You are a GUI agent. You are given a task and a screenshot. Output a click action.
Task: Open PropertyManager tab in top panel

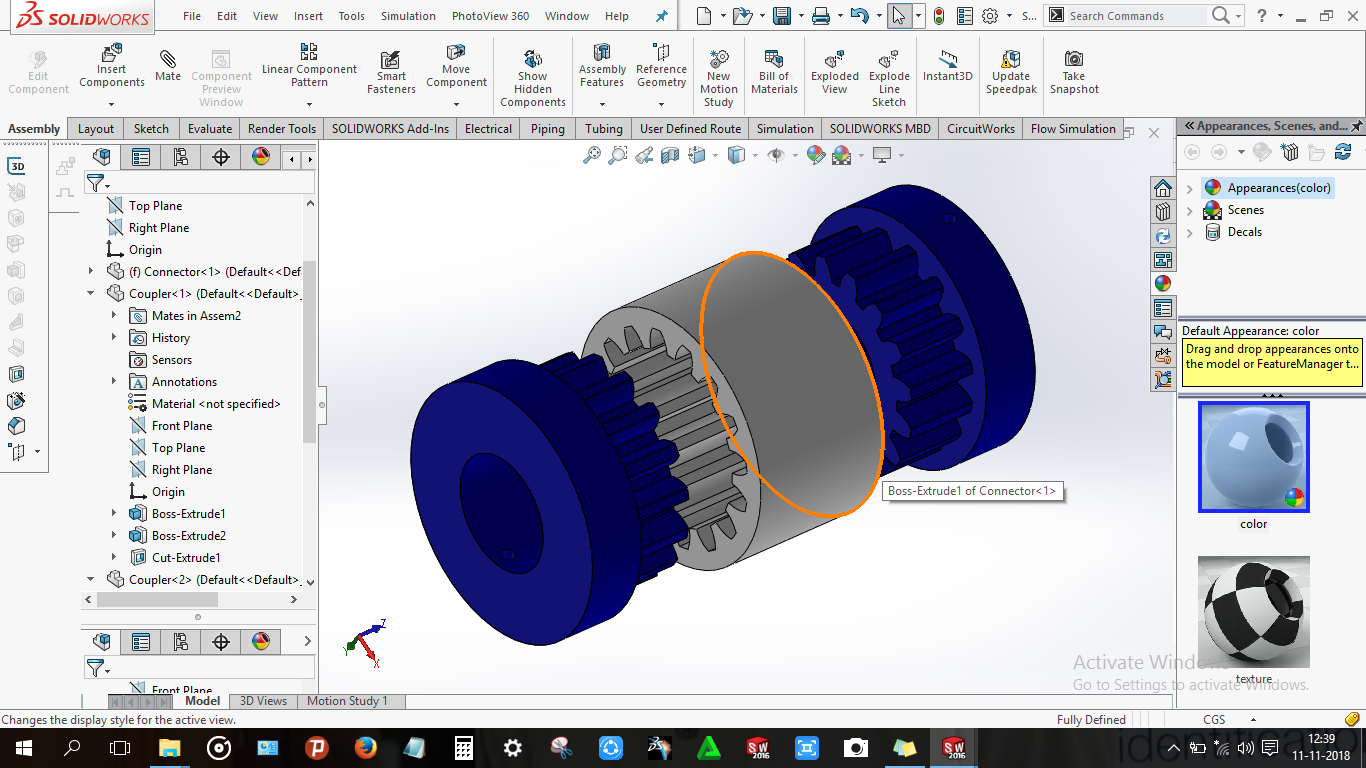(x=141, y=157)
